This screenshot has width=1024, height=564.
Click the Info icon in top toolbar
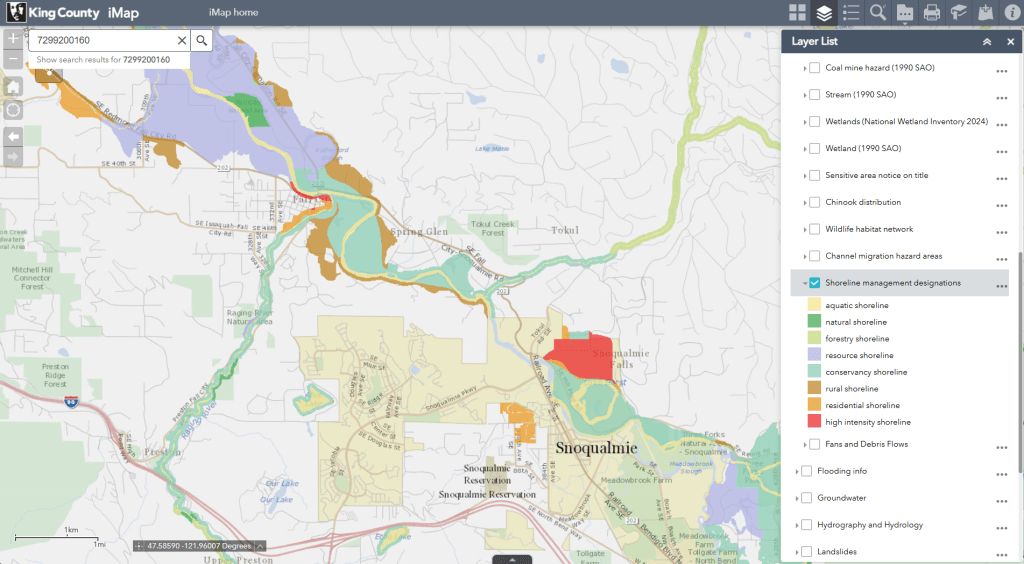[1012, 13]
